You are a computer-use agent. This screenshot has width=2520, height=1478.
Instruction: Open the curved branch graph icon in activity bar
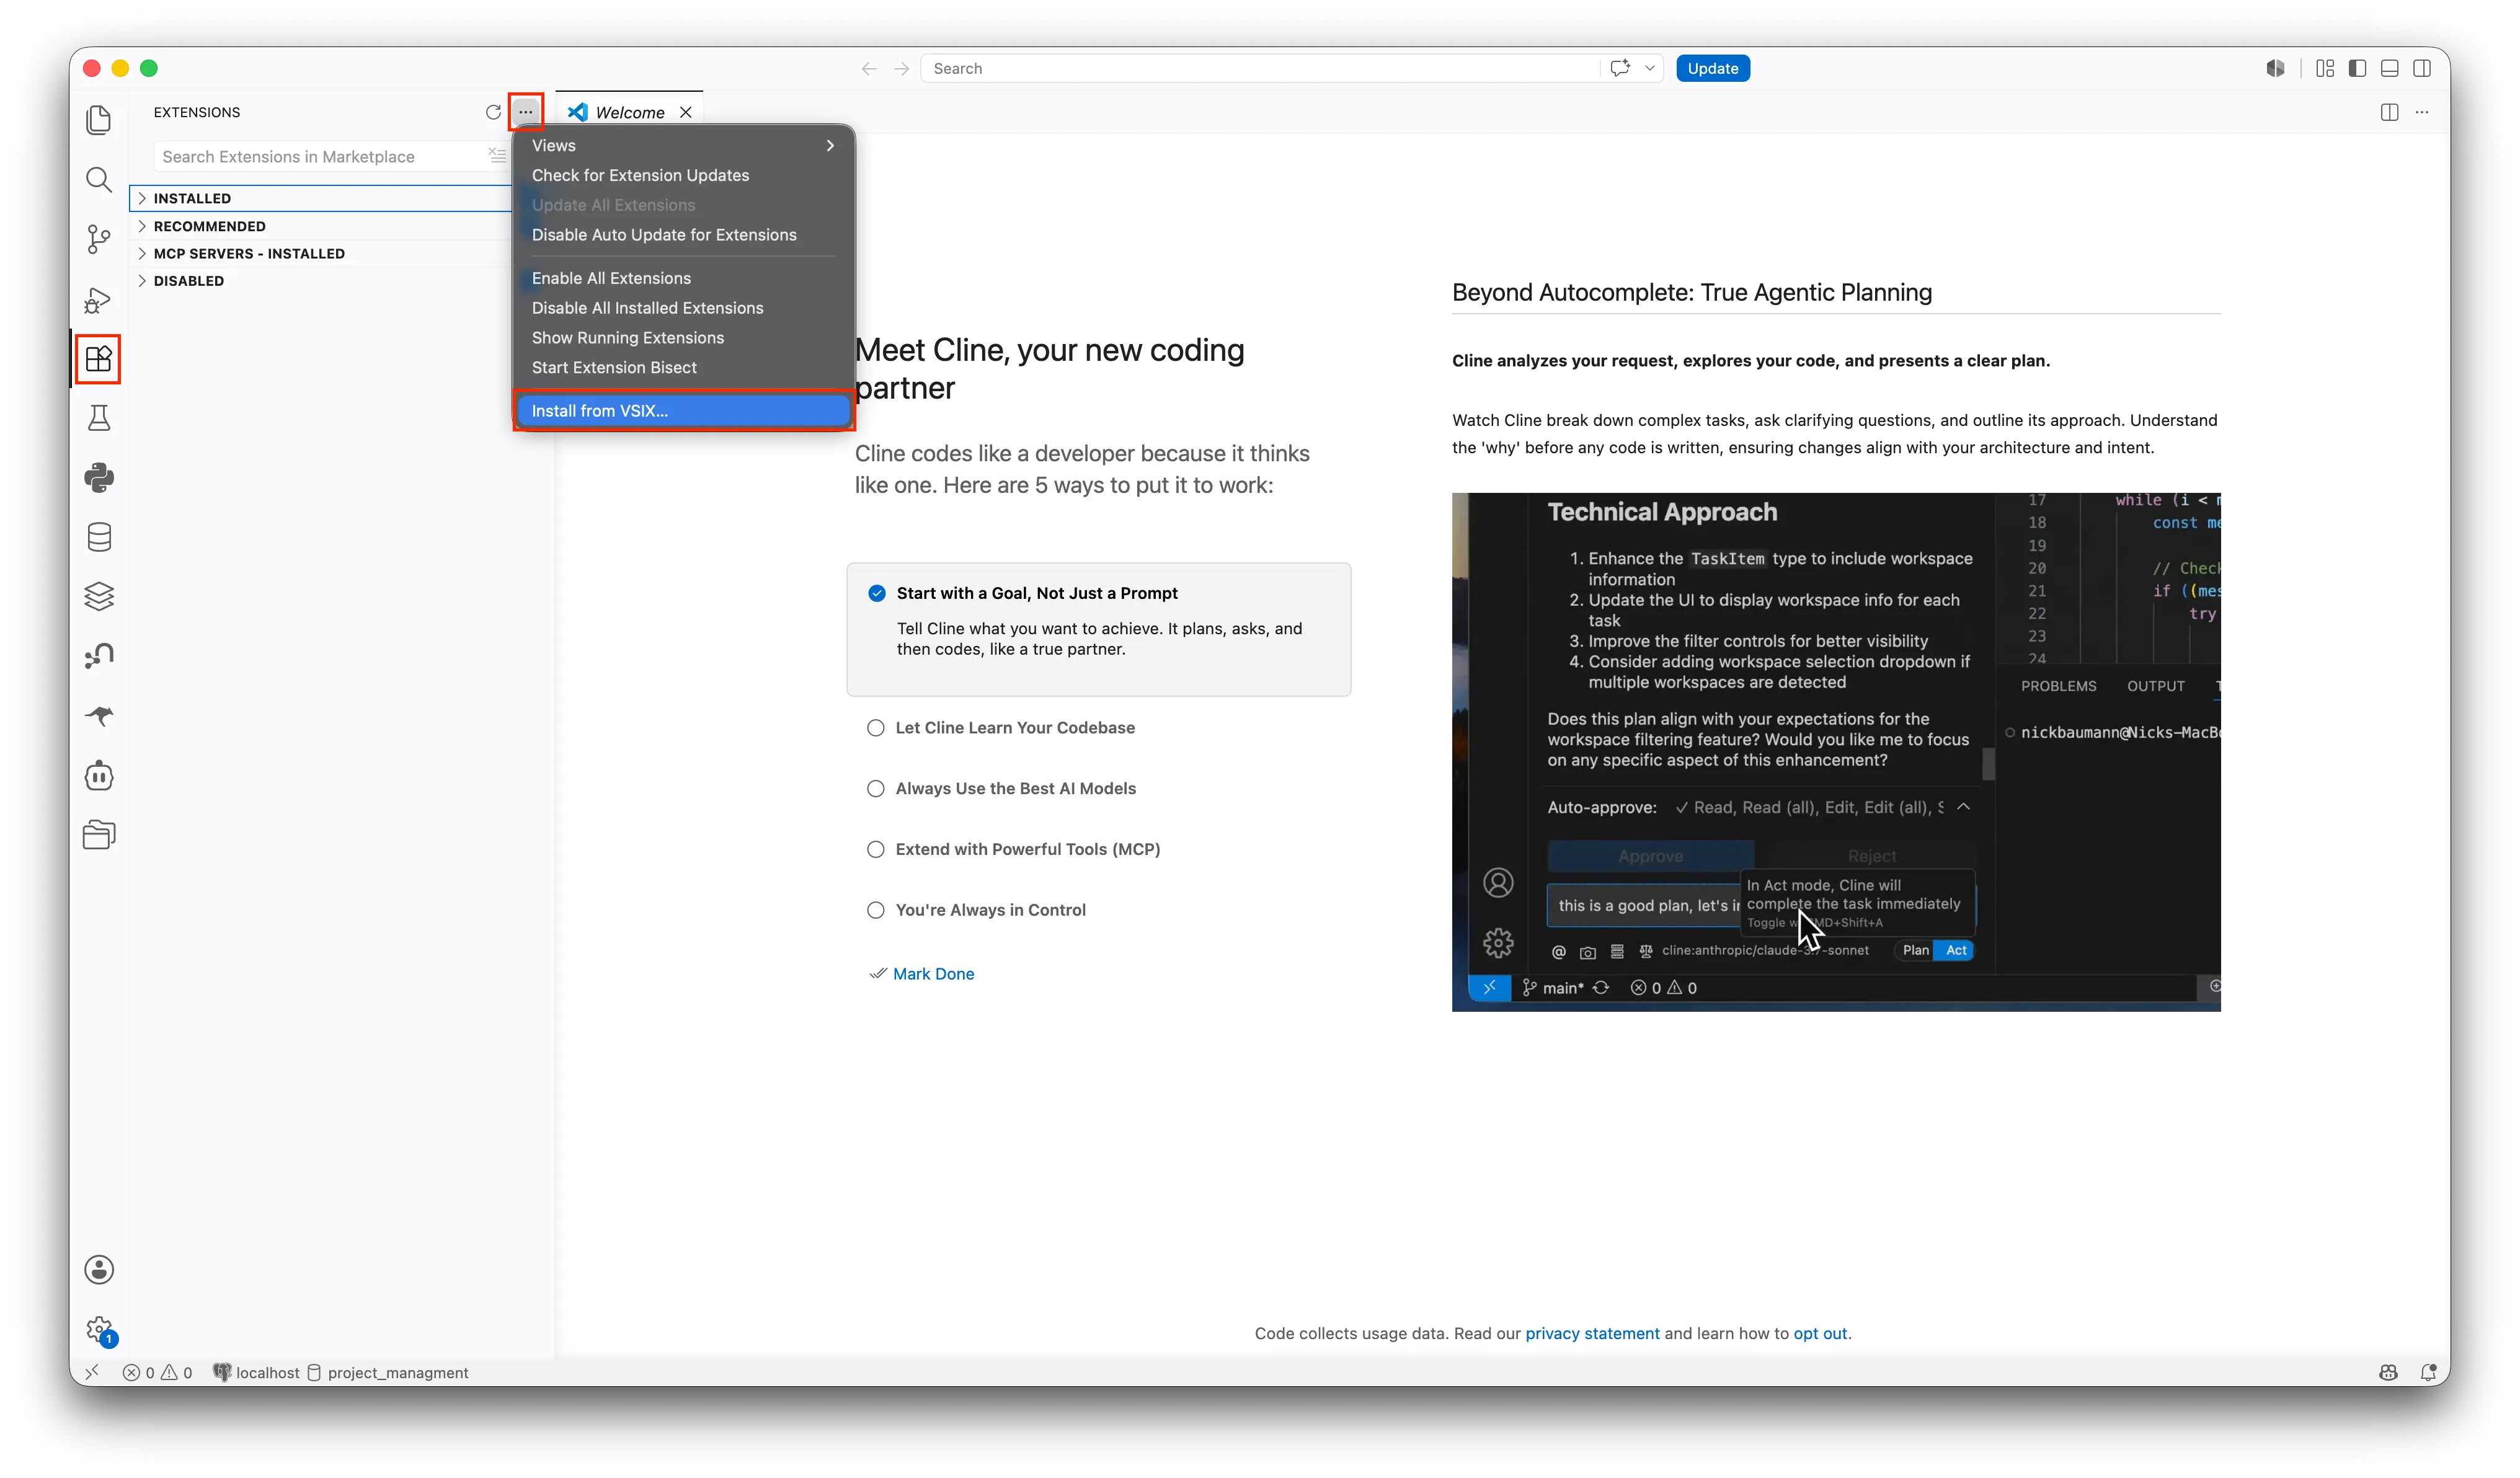coord(98,656)
